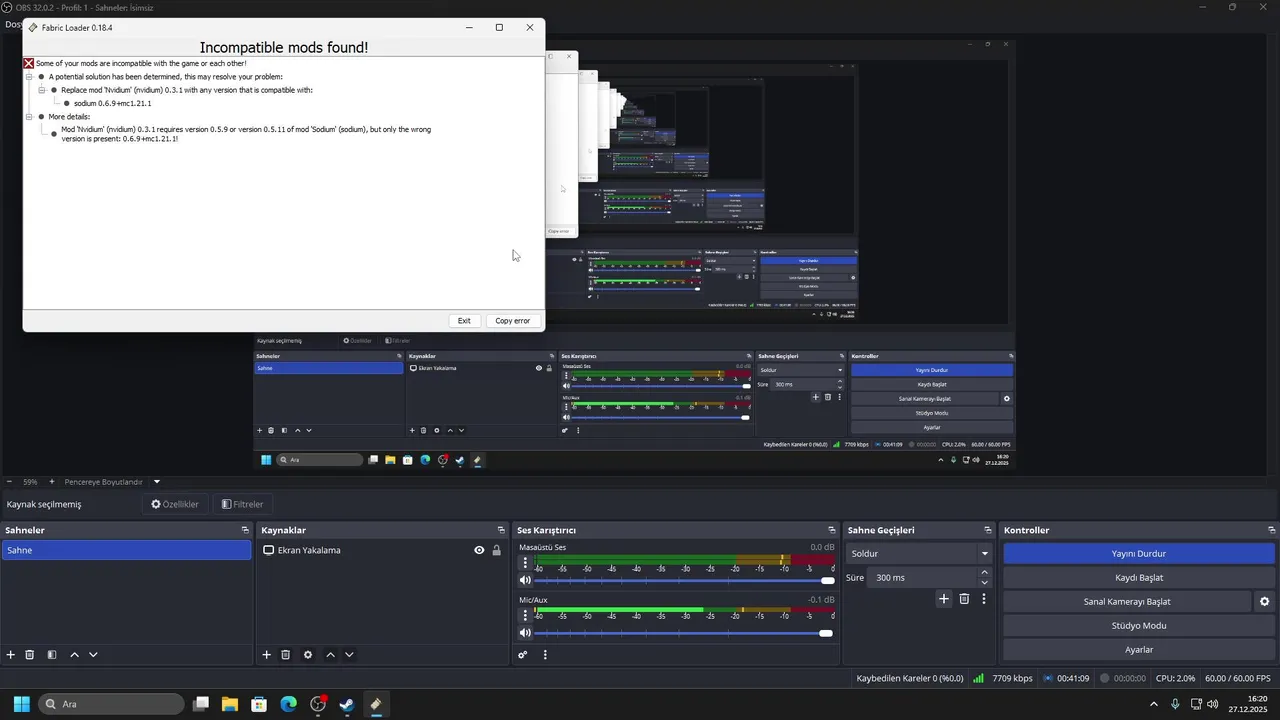Float the Kontroller dock panel
Image resolution: width=1280 pixels, height=720 pixels.
(1272, 530)
